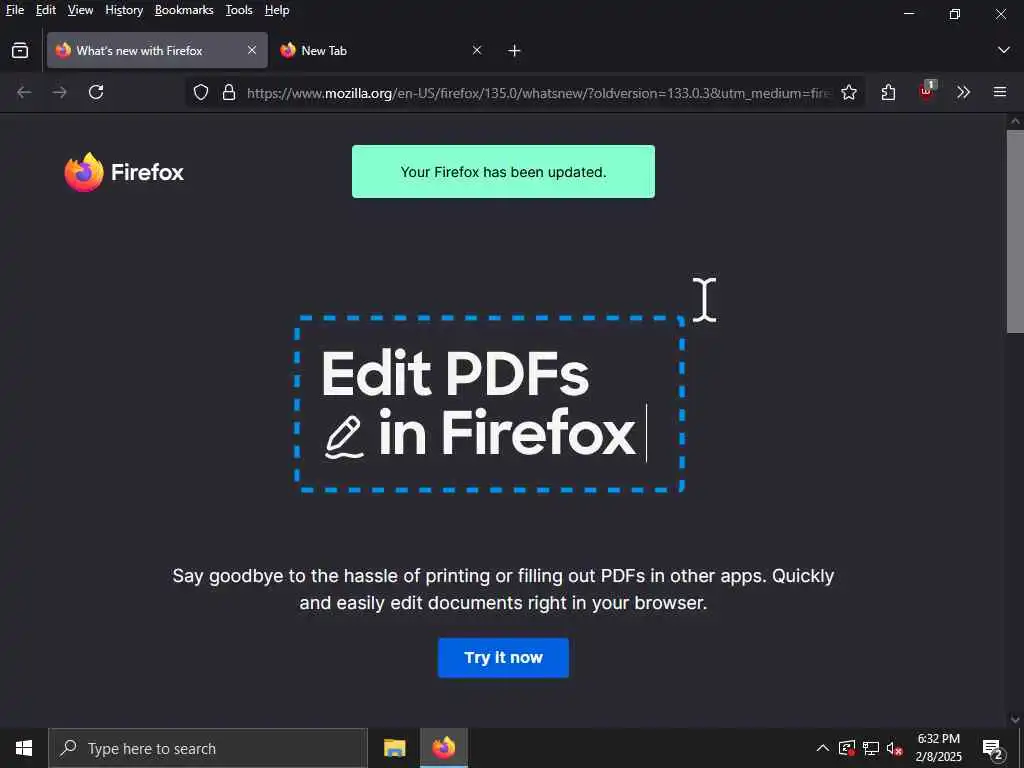Click the Try it now button
This screenshot has width=1024, height=768.
click(x=503, y=658)
